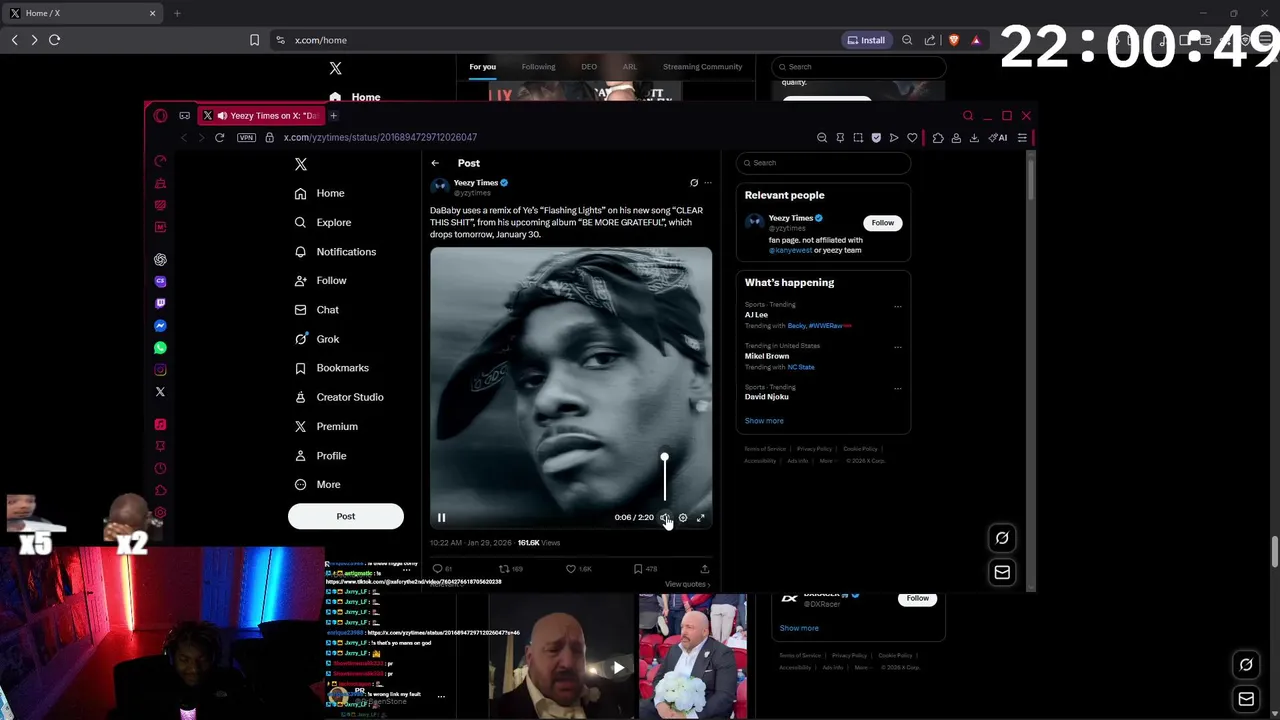Toggle the ad-blocker shield in Opera toolbar

click(876, 138)
